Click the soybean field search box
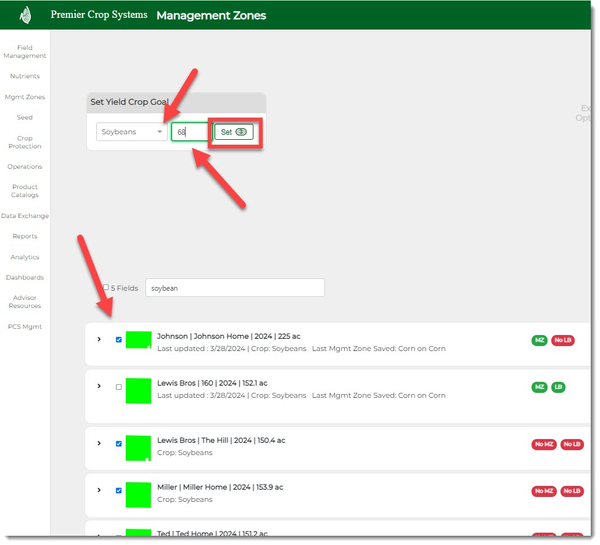 point(235,288)
